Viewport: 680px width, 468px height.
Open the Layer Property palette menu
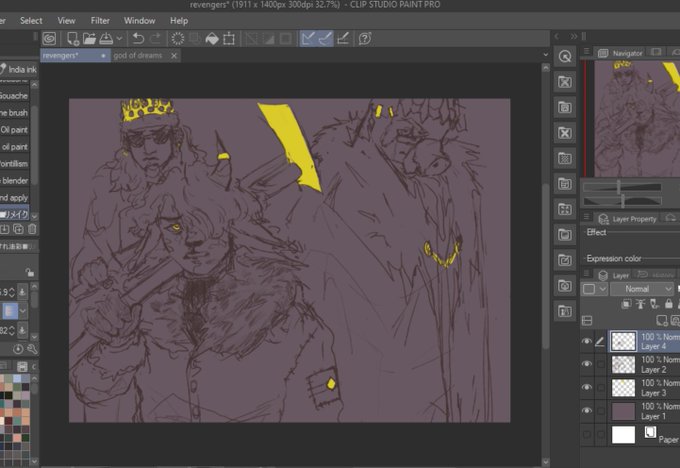pos(586,217)
